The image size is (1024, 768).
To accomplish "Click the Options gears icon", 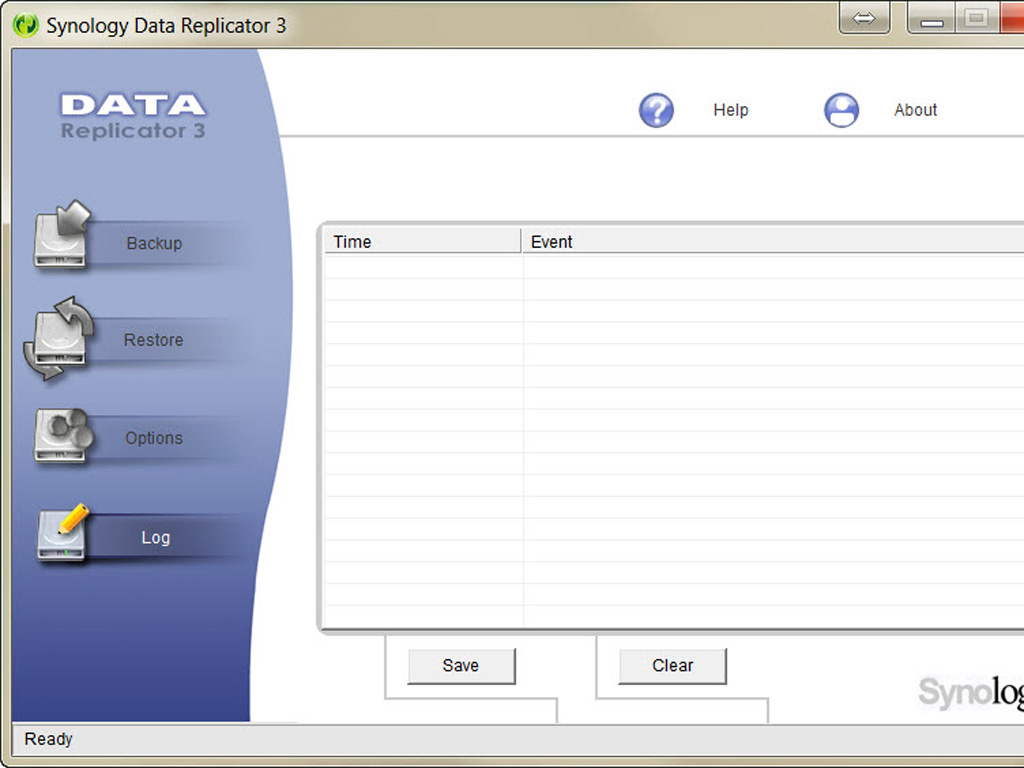I will (x=62, y=435).
